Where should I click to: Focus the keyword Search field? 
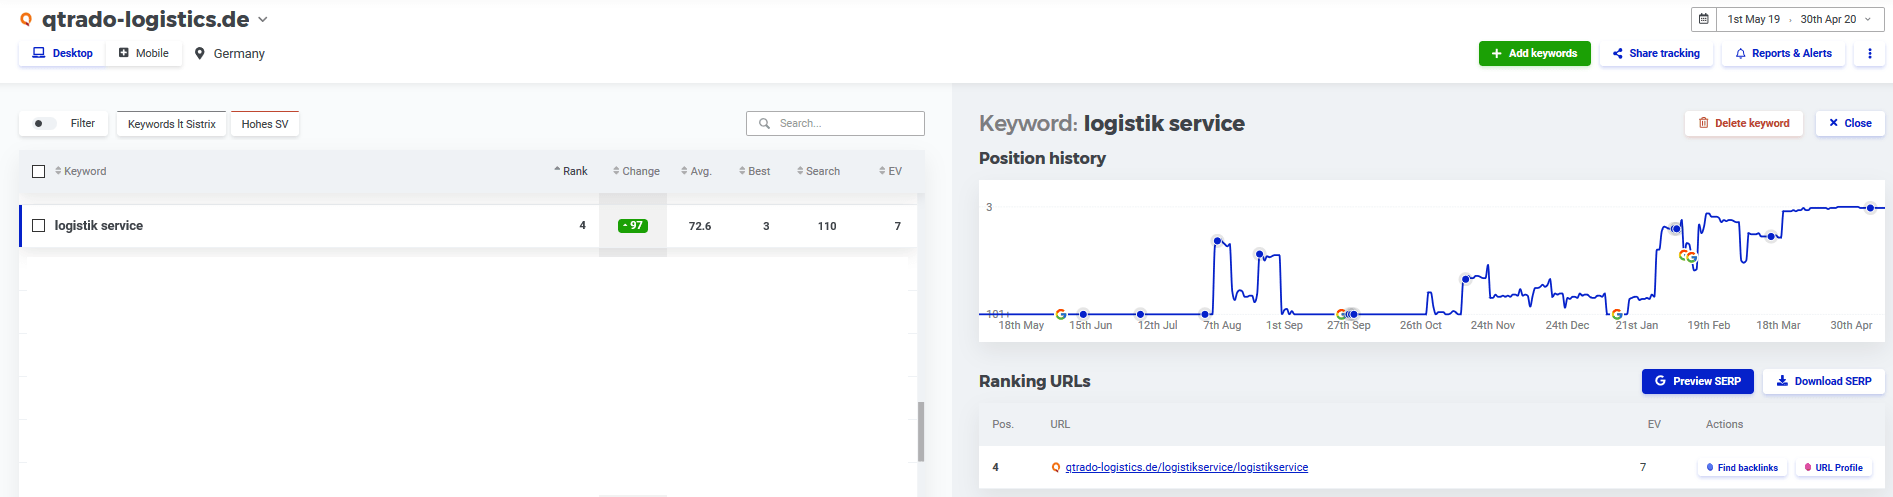coord(835,123)
